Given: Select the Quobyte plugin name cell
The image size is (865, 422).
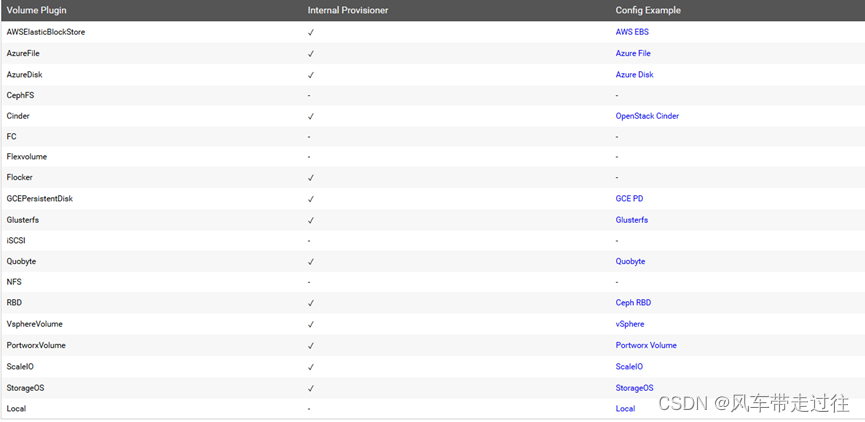Looking at the screenshot, I should (22, 261).
